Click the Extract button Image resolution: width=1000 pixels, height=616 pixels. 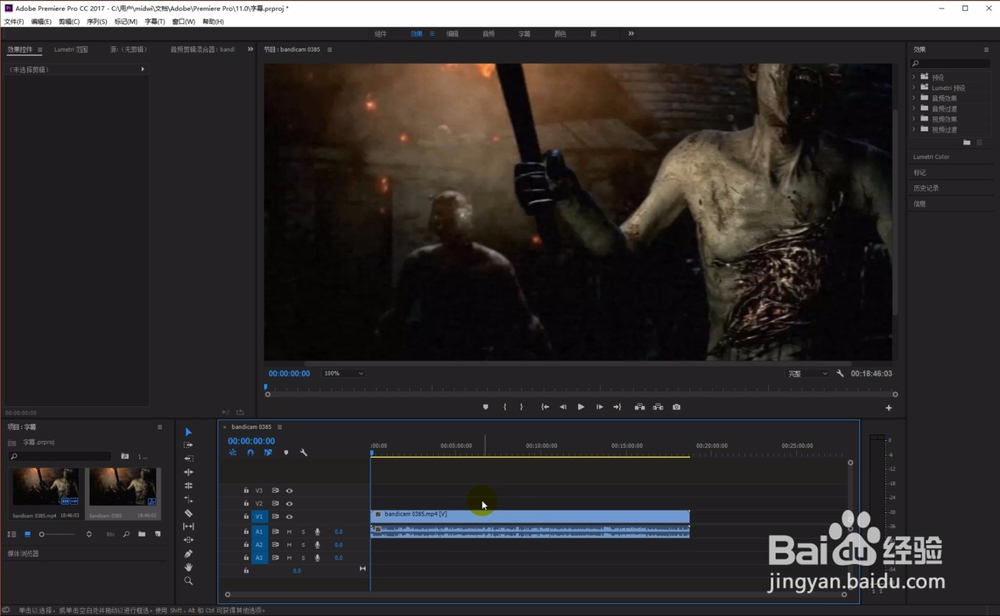[x=658, y=407]
